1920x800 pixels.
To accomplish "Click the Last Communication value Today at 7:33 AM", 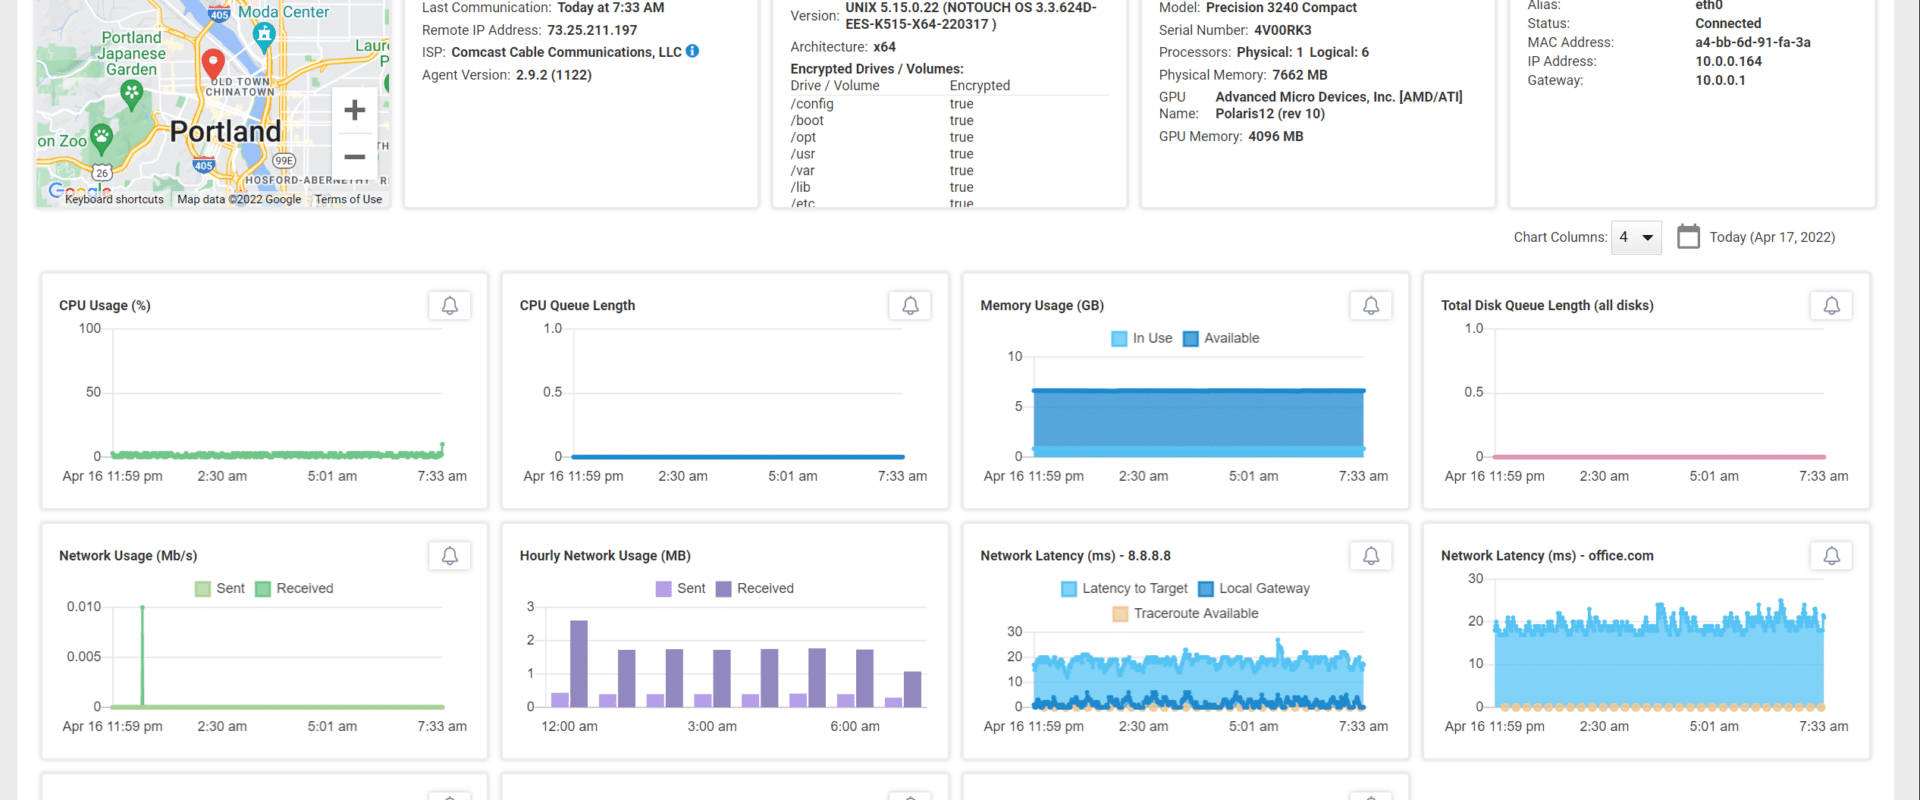I will click(611, 8).
